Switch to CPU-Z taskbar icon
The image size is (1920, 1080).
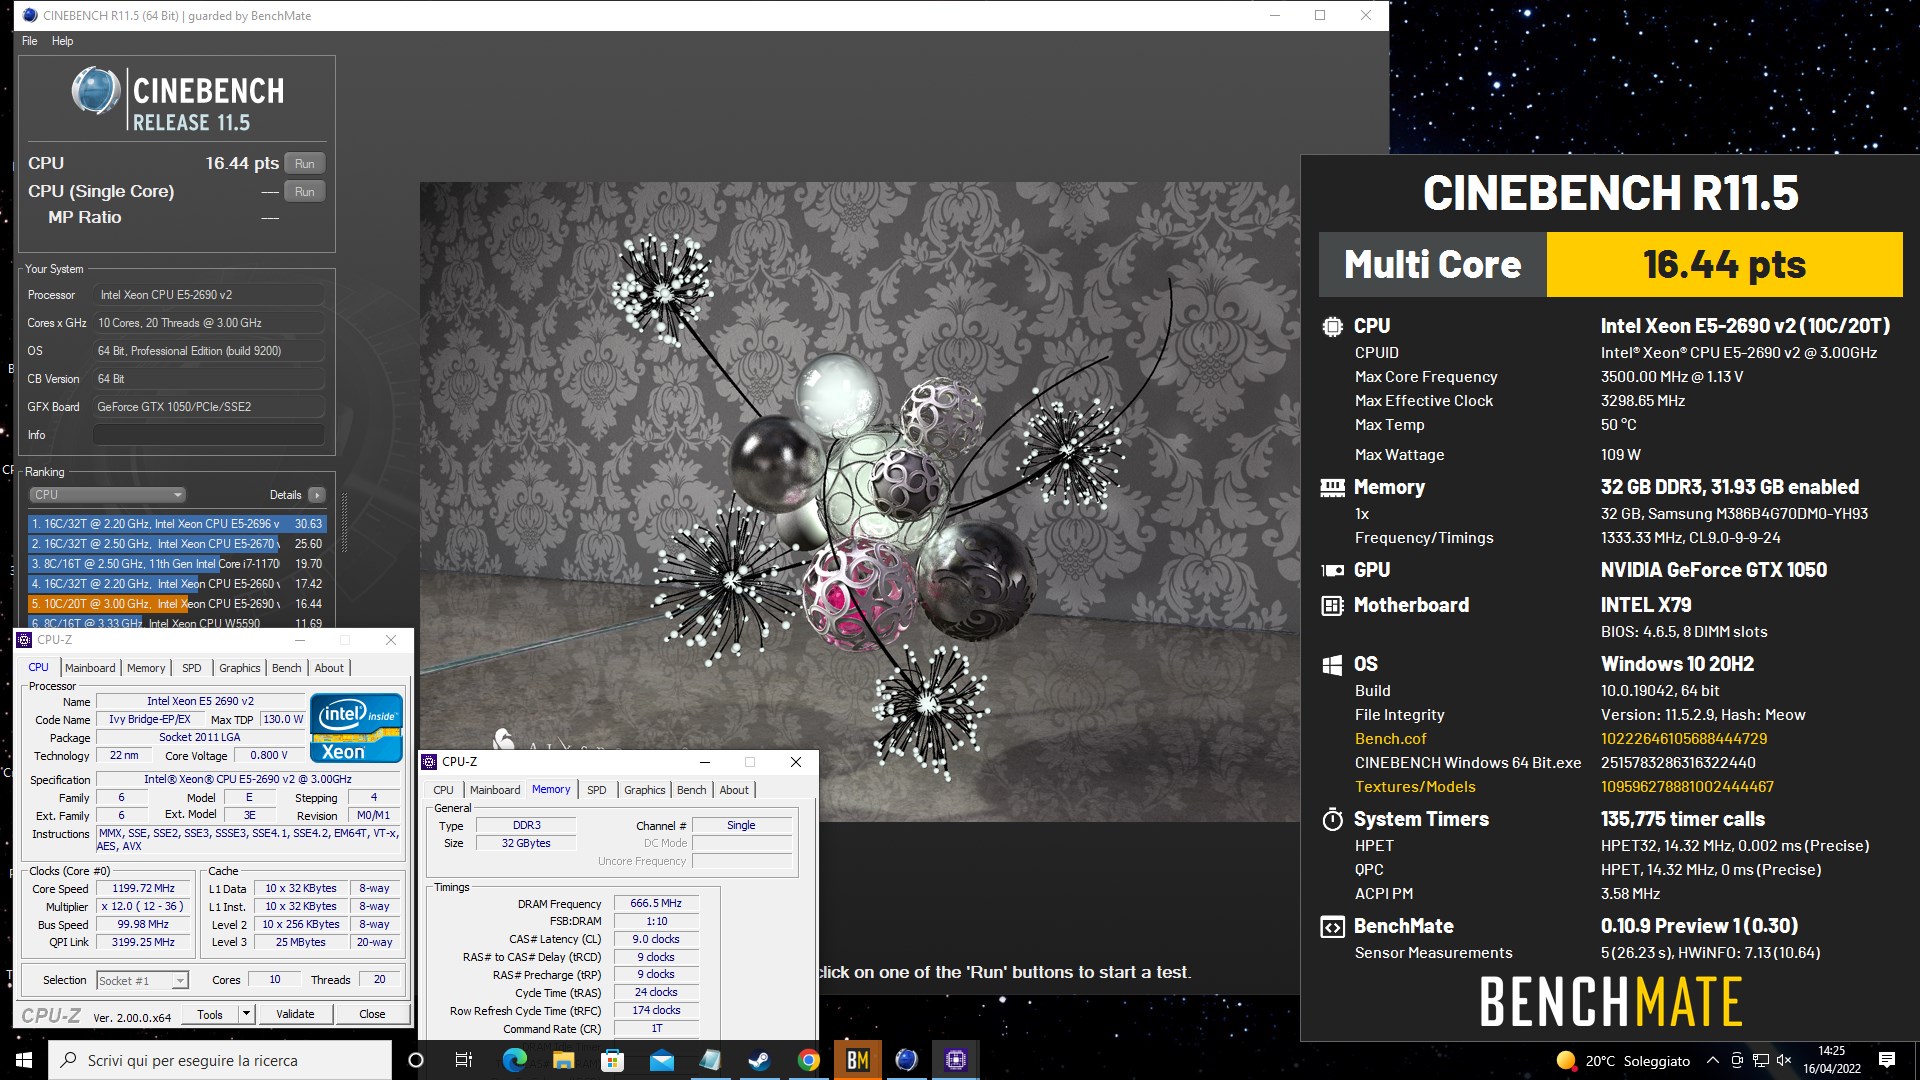[x=955, y=1060]
